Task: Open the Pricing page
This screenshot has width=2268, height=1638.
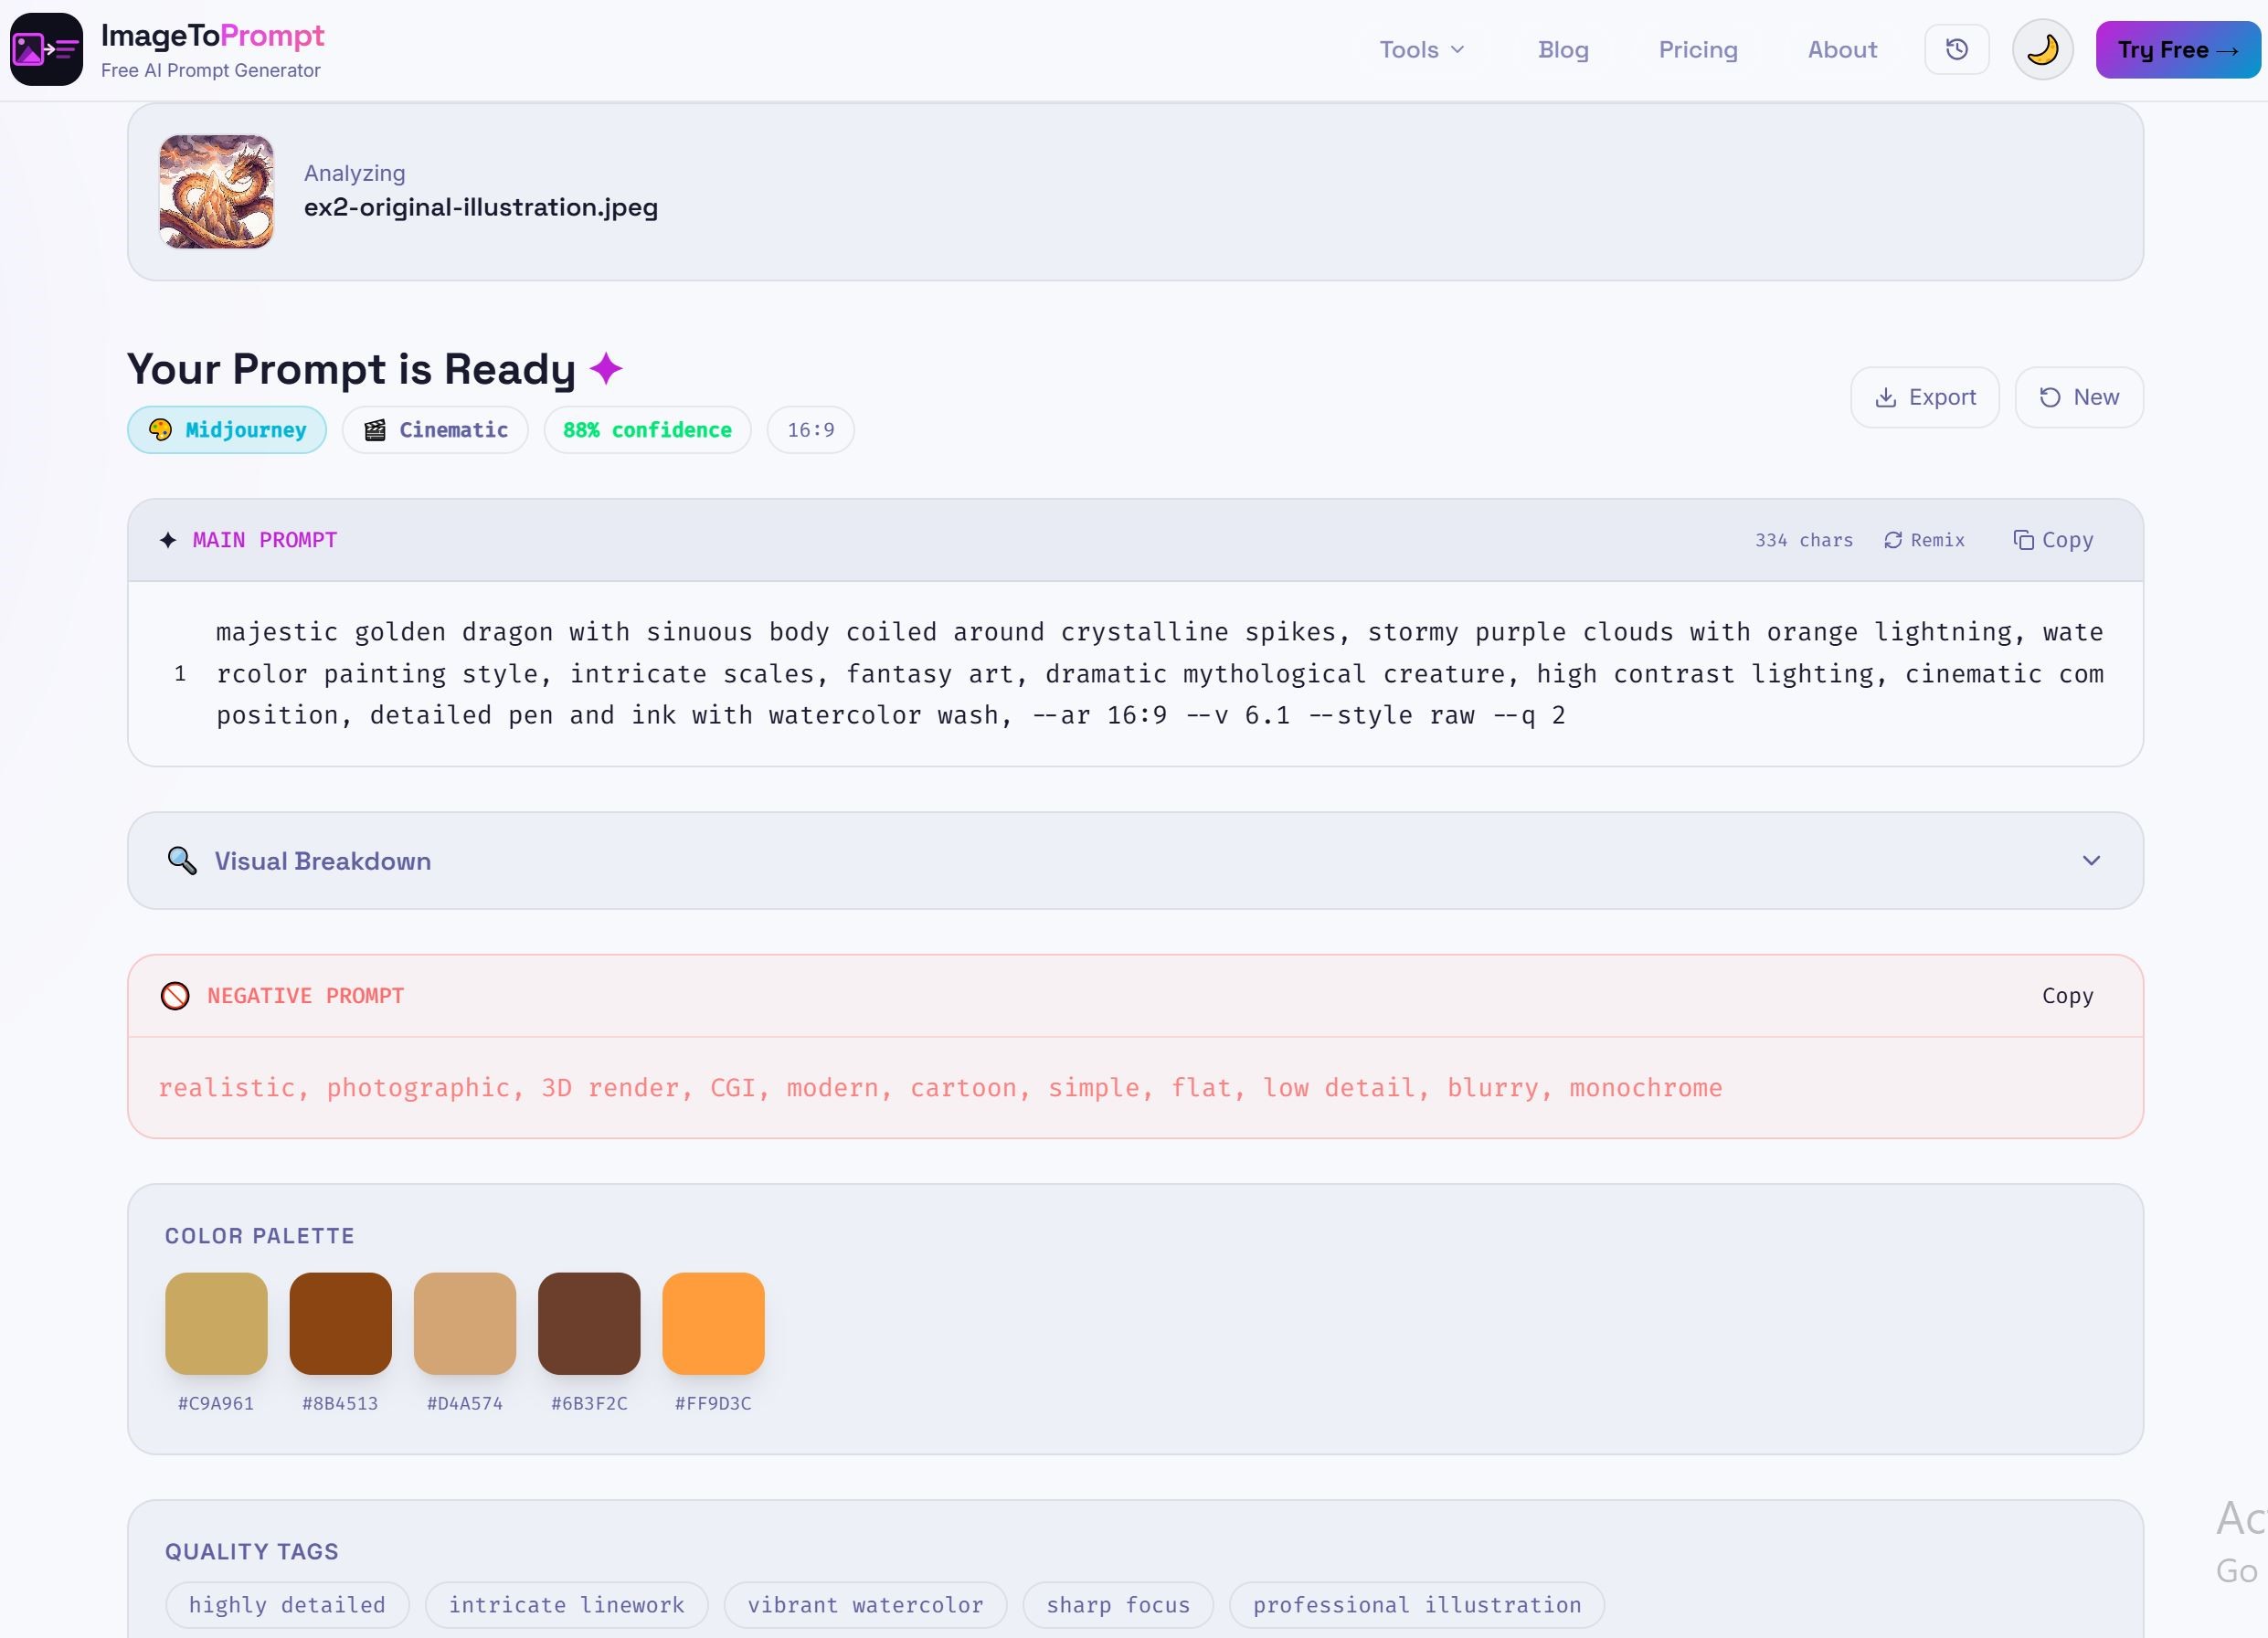Action: coord(1697,49)
